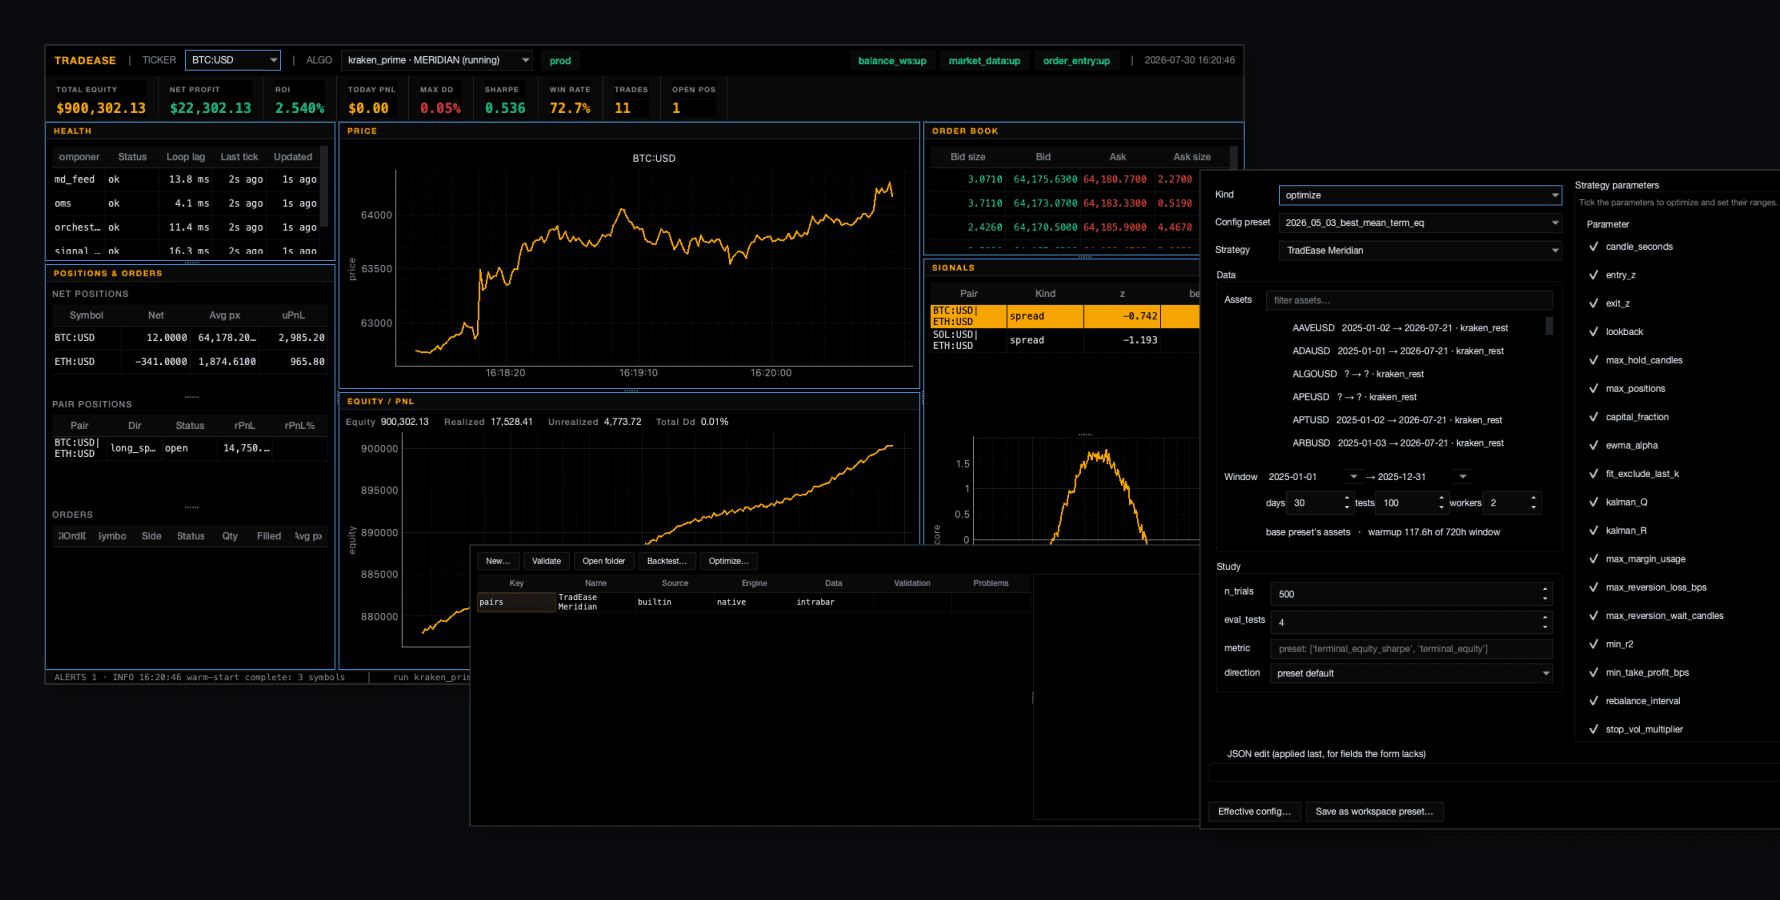Viewport: 1780px width, 900px height.
Task: Open the Kind dropdown set to optimize
Action: pyautogui.click(x=1420, y=195)
